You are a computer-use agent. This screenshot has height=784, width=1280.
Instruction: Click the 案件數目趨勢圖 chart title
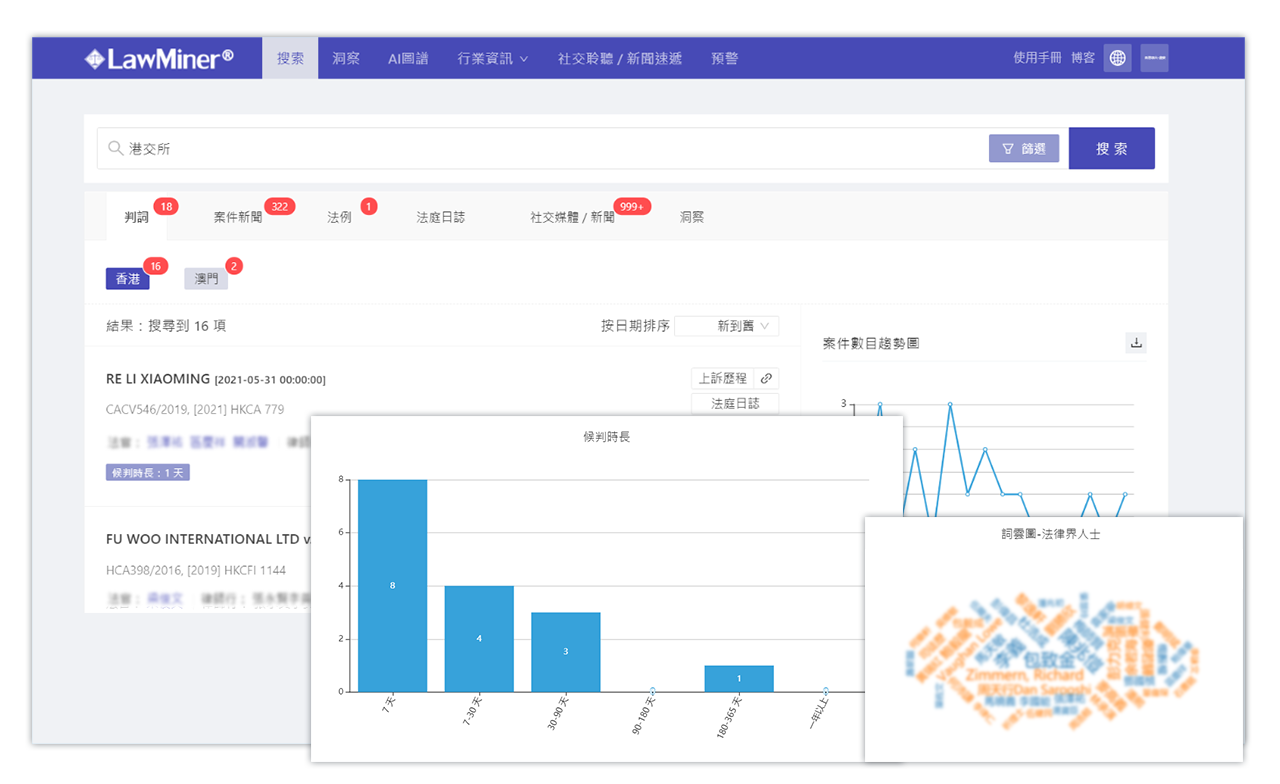pyautogui.click(x=871, y=343)
